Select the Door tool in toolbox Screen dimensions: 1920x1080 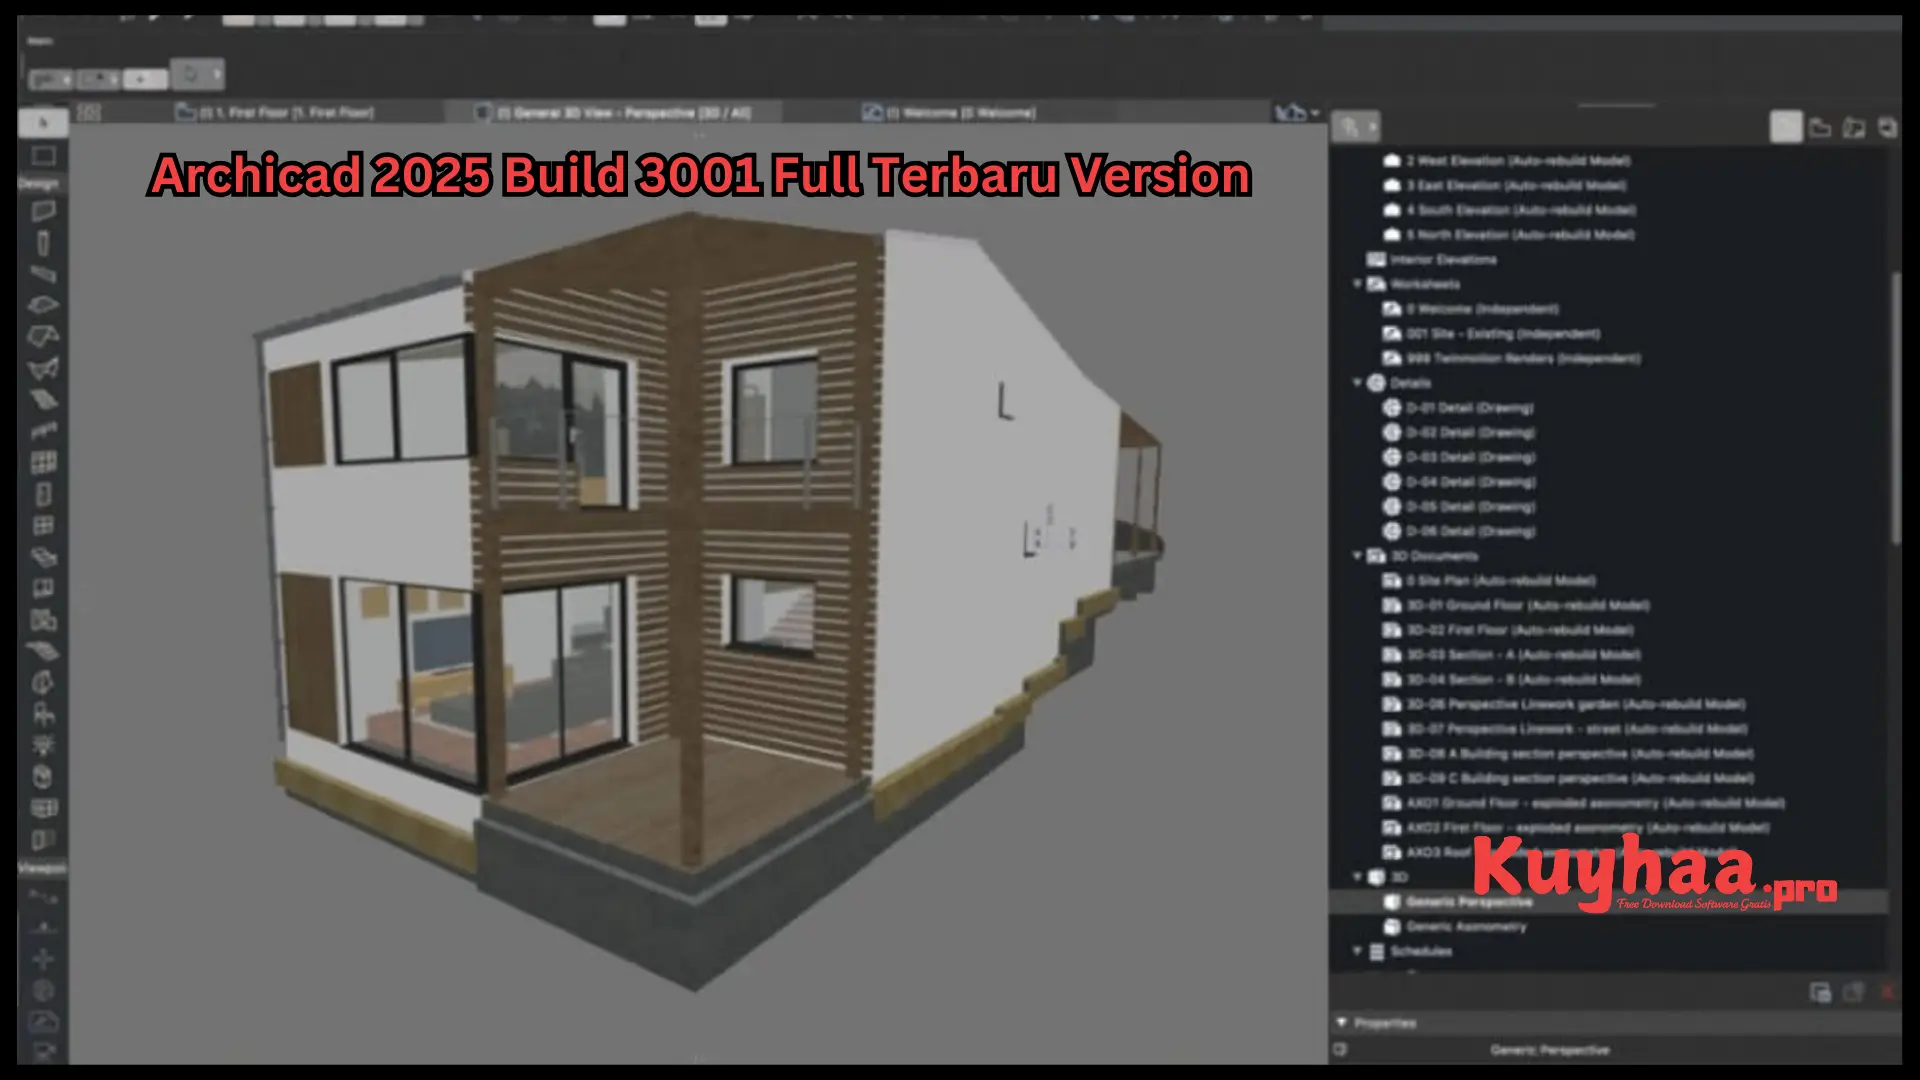(43, 494)
